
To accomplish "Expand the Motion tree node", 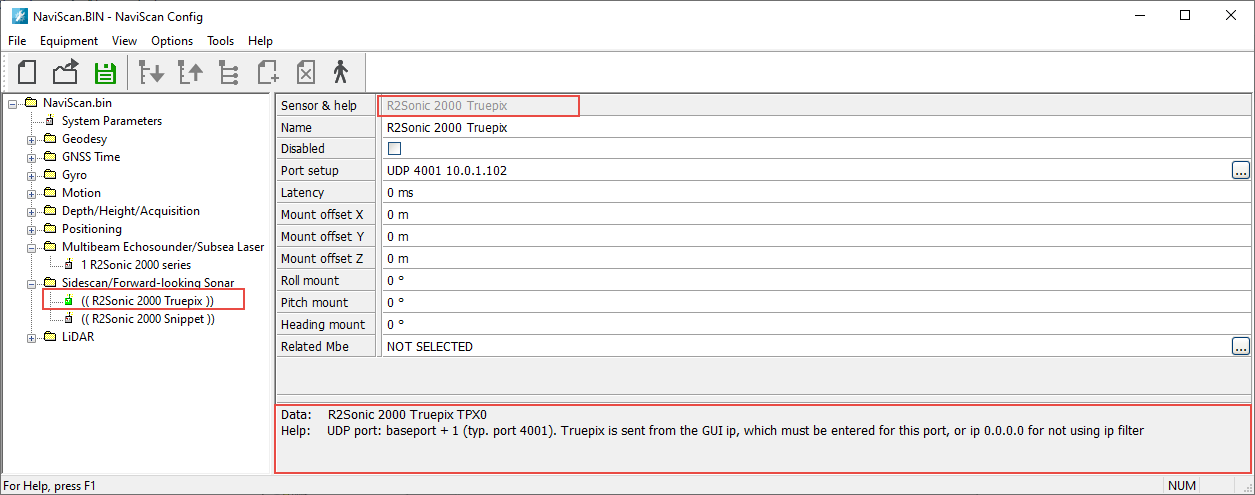I will 31,193.
